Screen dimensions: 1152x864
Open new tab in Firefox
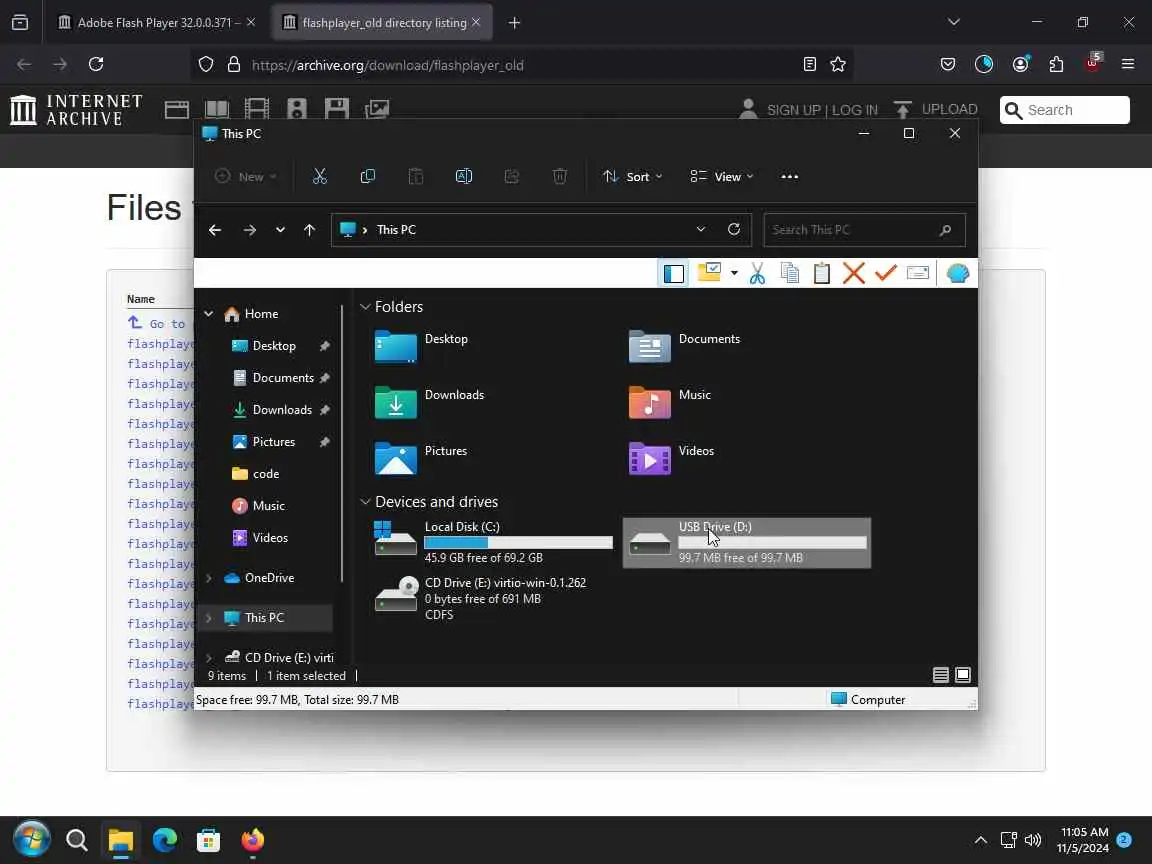[514, 23]
